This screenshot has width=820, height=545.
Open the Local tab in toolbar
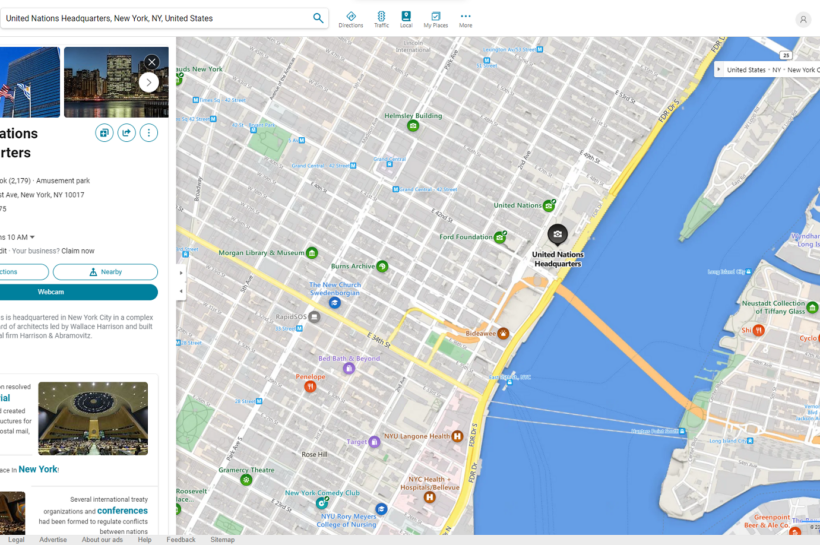point(406,19)
